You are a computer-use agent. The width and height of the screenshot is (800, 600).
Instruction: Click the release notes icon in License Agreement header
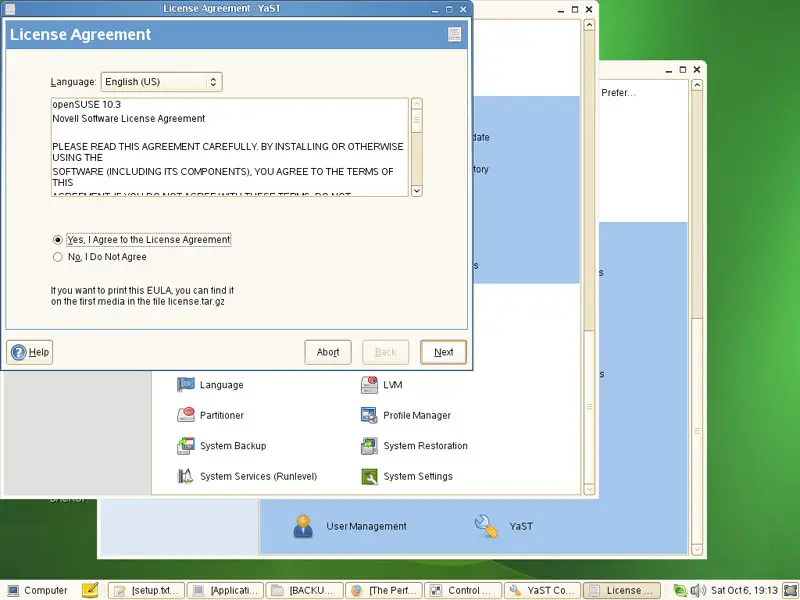pyautogui.click(x=454, y=34)
